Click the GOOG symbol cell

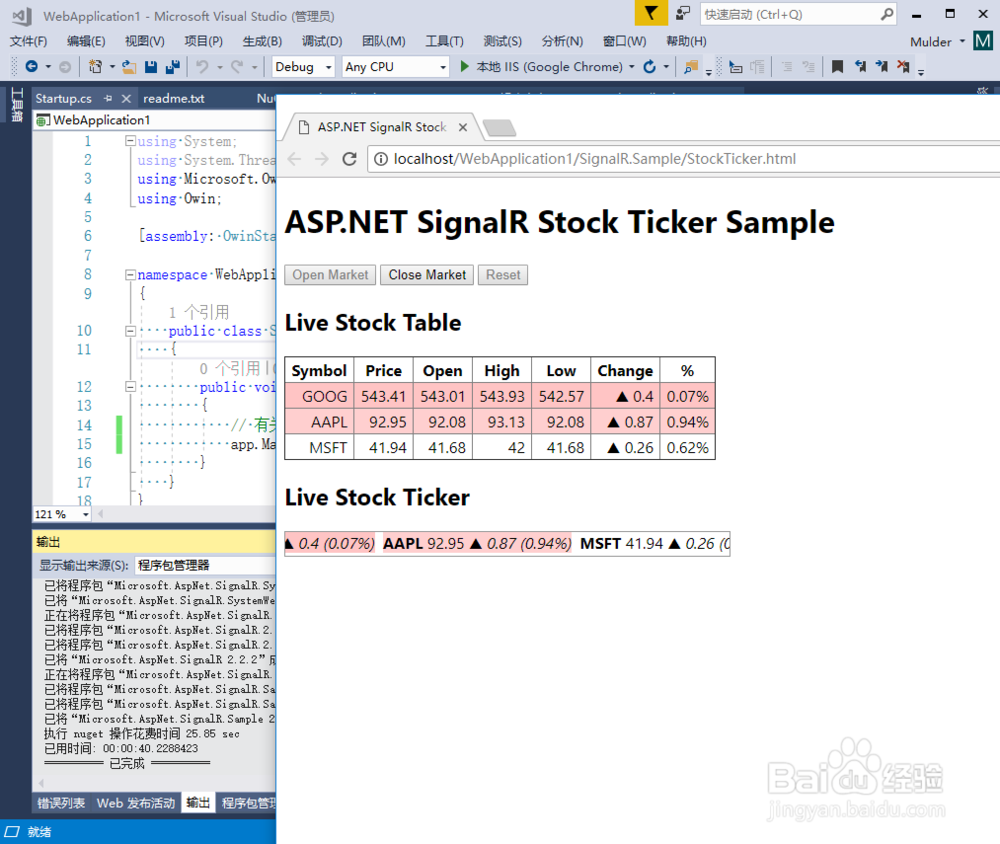tap(318, 396)
